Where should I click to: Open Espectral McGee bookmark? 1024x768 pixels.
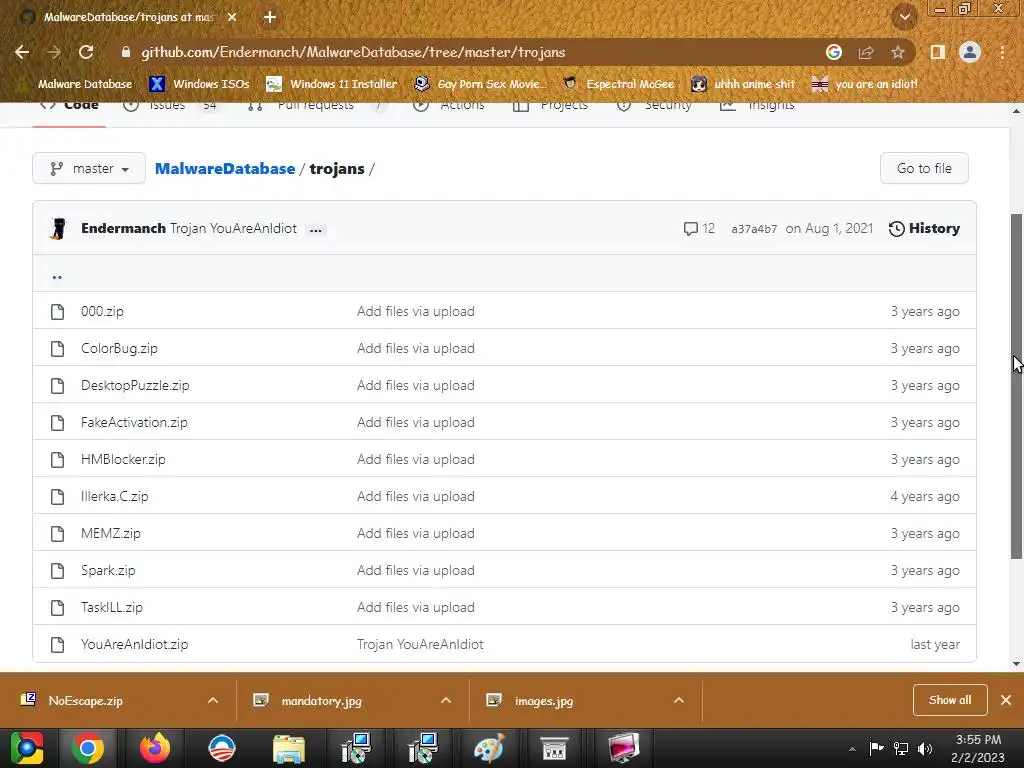618,84
